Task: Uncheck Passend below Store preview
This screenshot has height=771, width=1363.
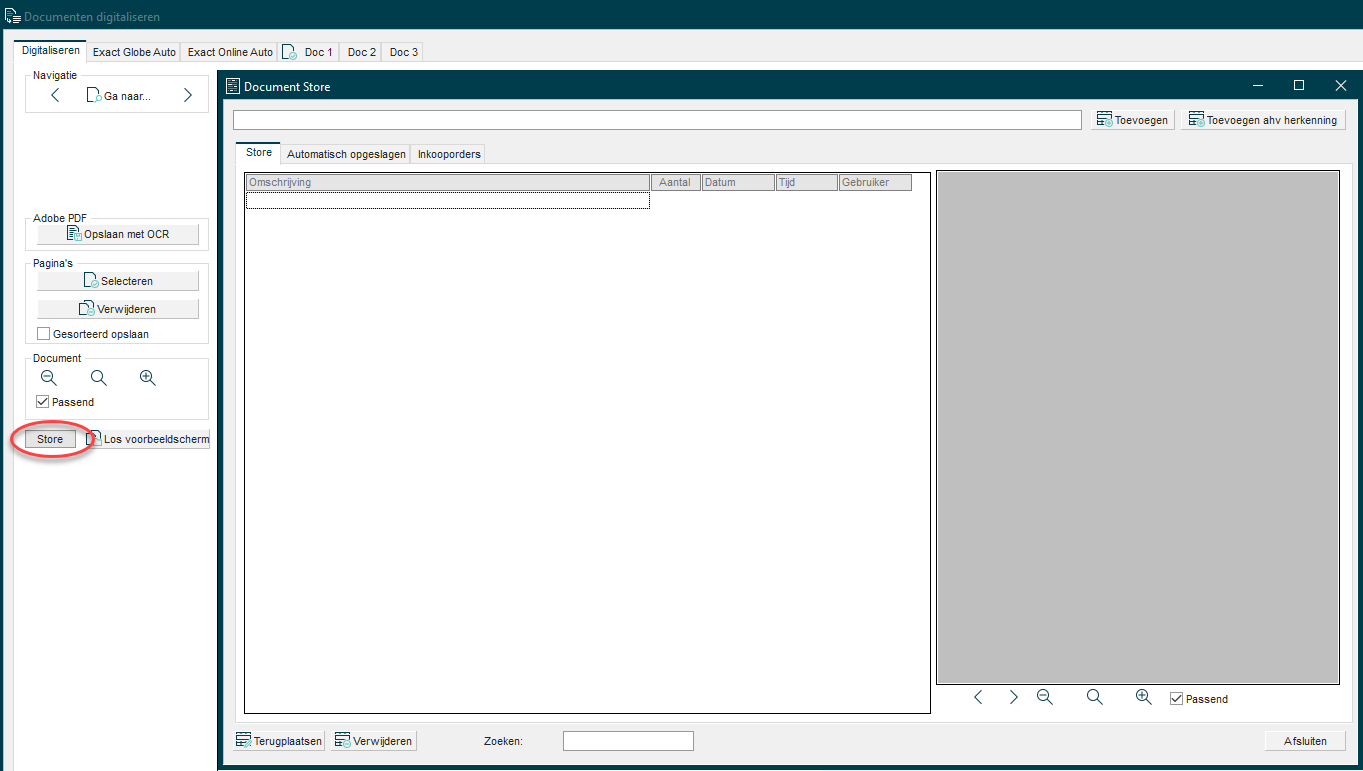Action: coord(1176,699)
